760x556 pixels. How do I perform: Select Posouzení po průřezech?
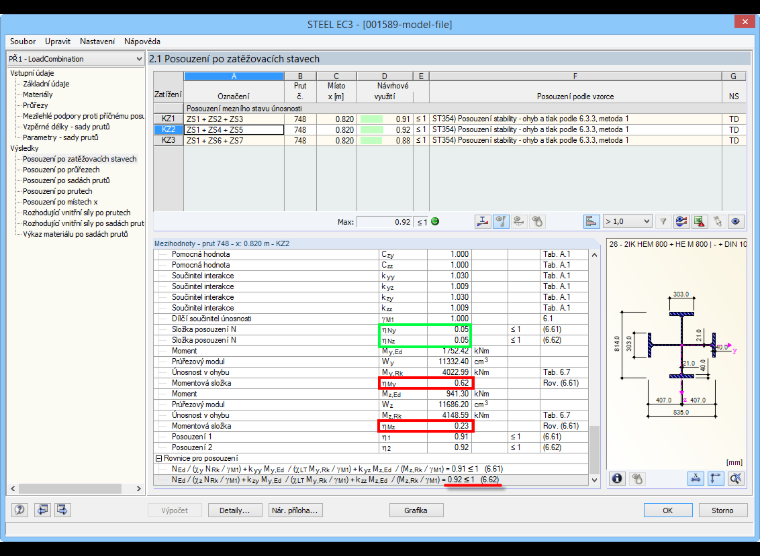point(61,170)
